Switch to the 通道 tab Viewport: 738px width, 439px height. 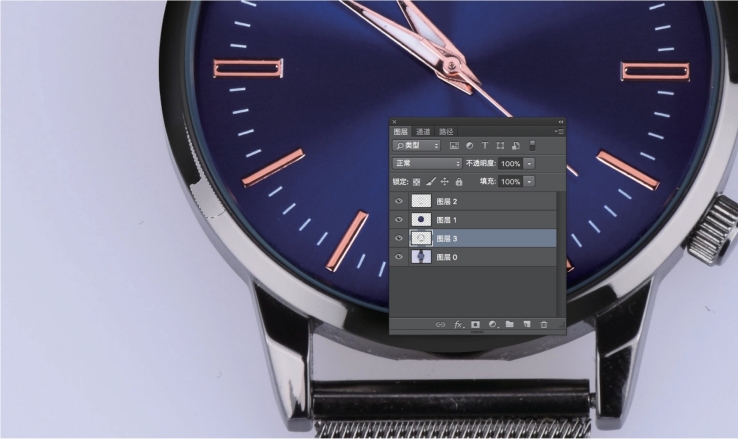click(423, 132)
